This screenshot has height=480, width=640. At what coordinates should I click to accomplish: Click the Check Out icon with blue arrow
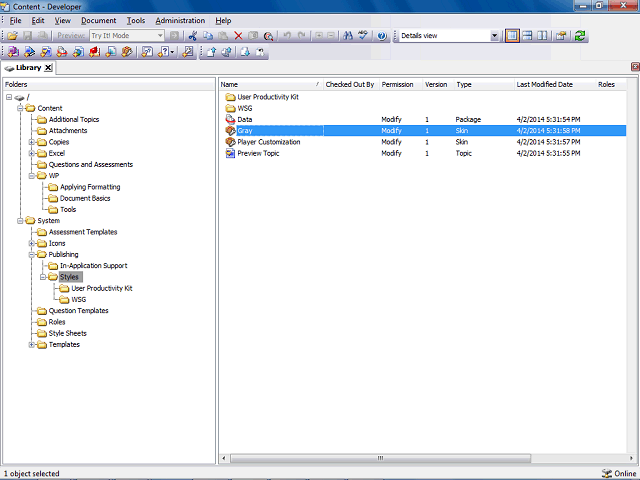(x=227, y=52)
